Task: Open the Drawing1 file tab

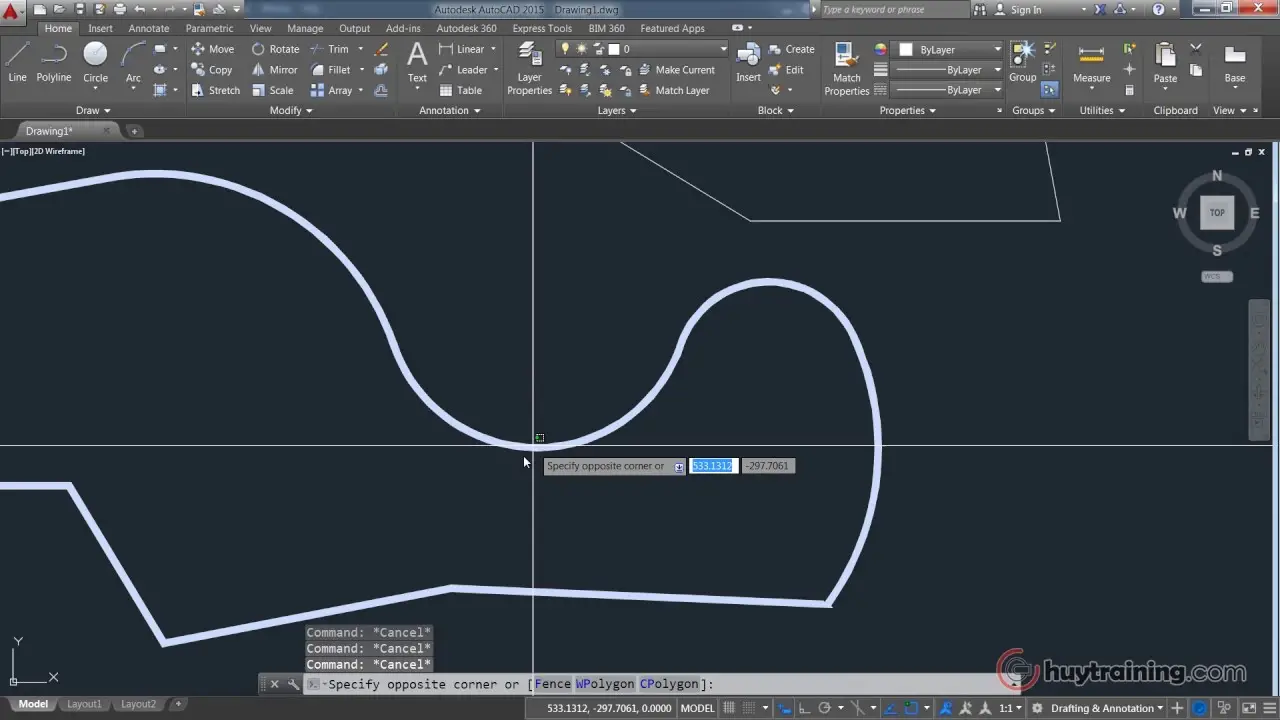Action: 49,131
